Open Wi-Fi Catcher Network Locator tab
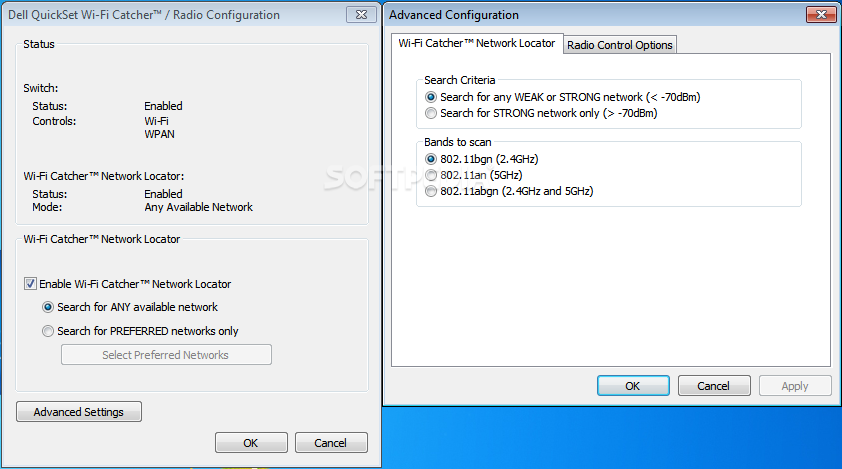 (x=477, y=43)
